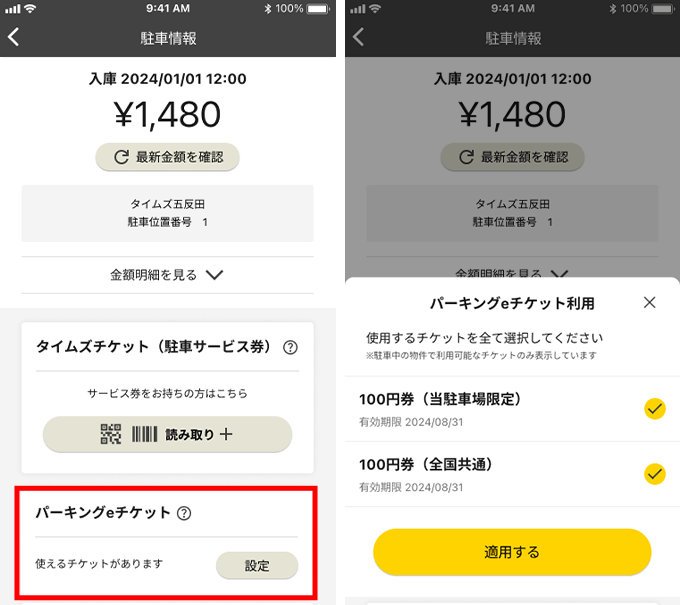Tap refresh icon in left 最新金額を確認 button
This screenshot has height=605, width=680.
click(x=121, y=157)
